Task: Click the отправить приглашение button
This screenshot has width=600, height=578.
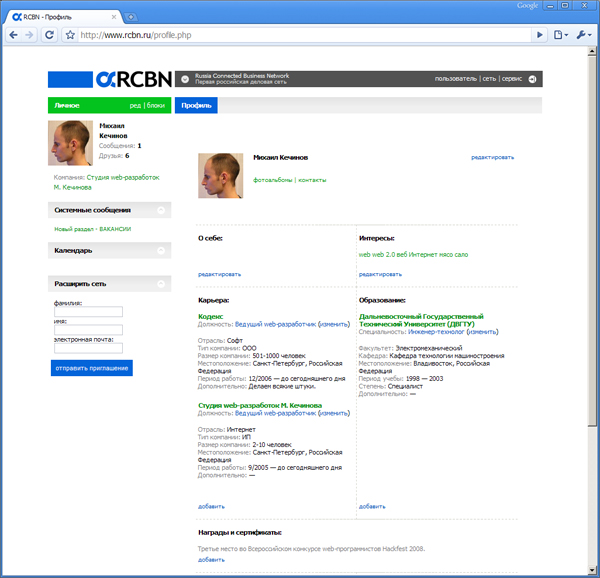Action: [92, 368]
